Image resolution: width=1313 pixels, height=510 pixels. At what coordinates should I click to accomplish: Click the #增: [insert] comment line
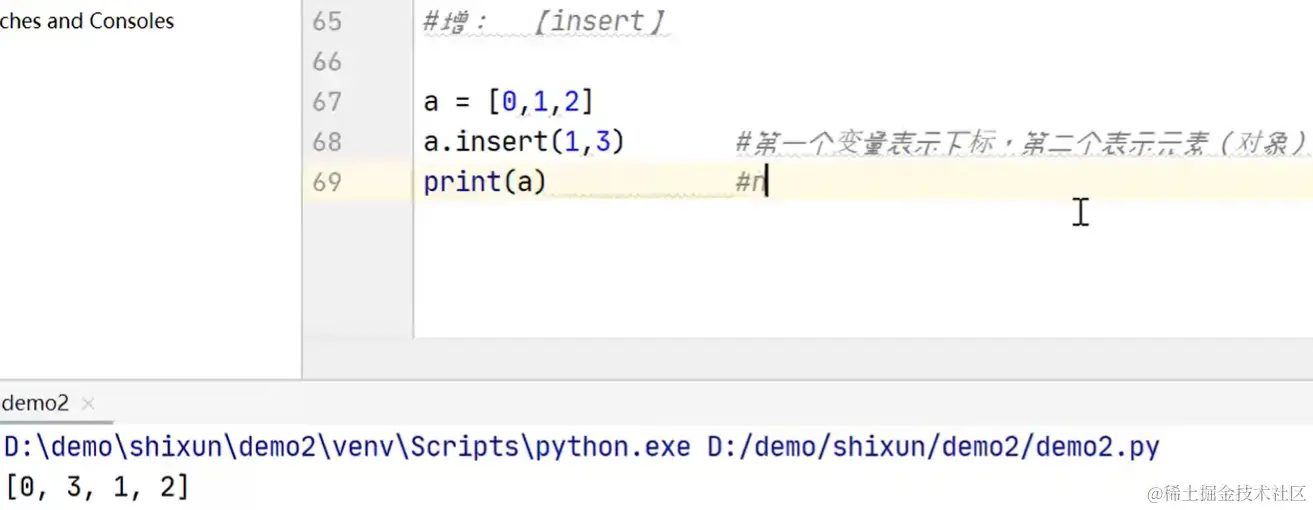pyautogui.click(x=545, y=22)
